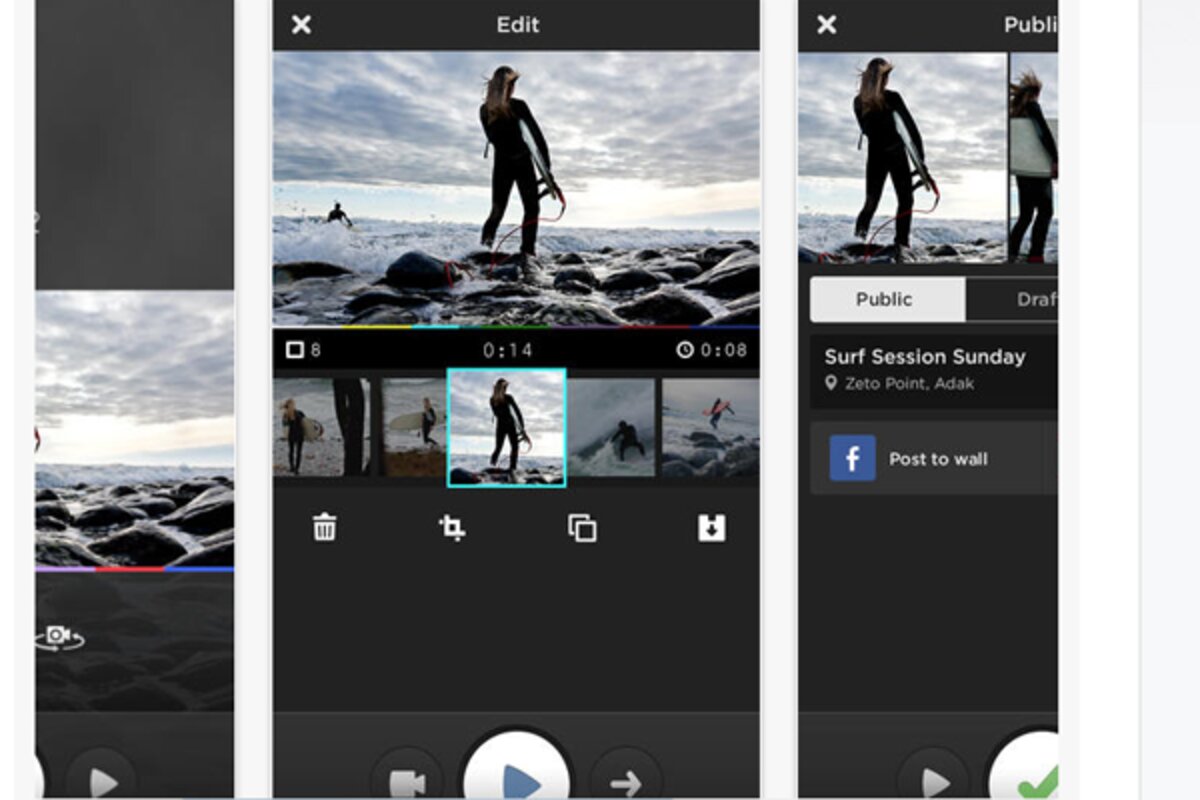Switch to the Draft tab
This screenshot has height=800, width=1200.
coord(1012,299)
